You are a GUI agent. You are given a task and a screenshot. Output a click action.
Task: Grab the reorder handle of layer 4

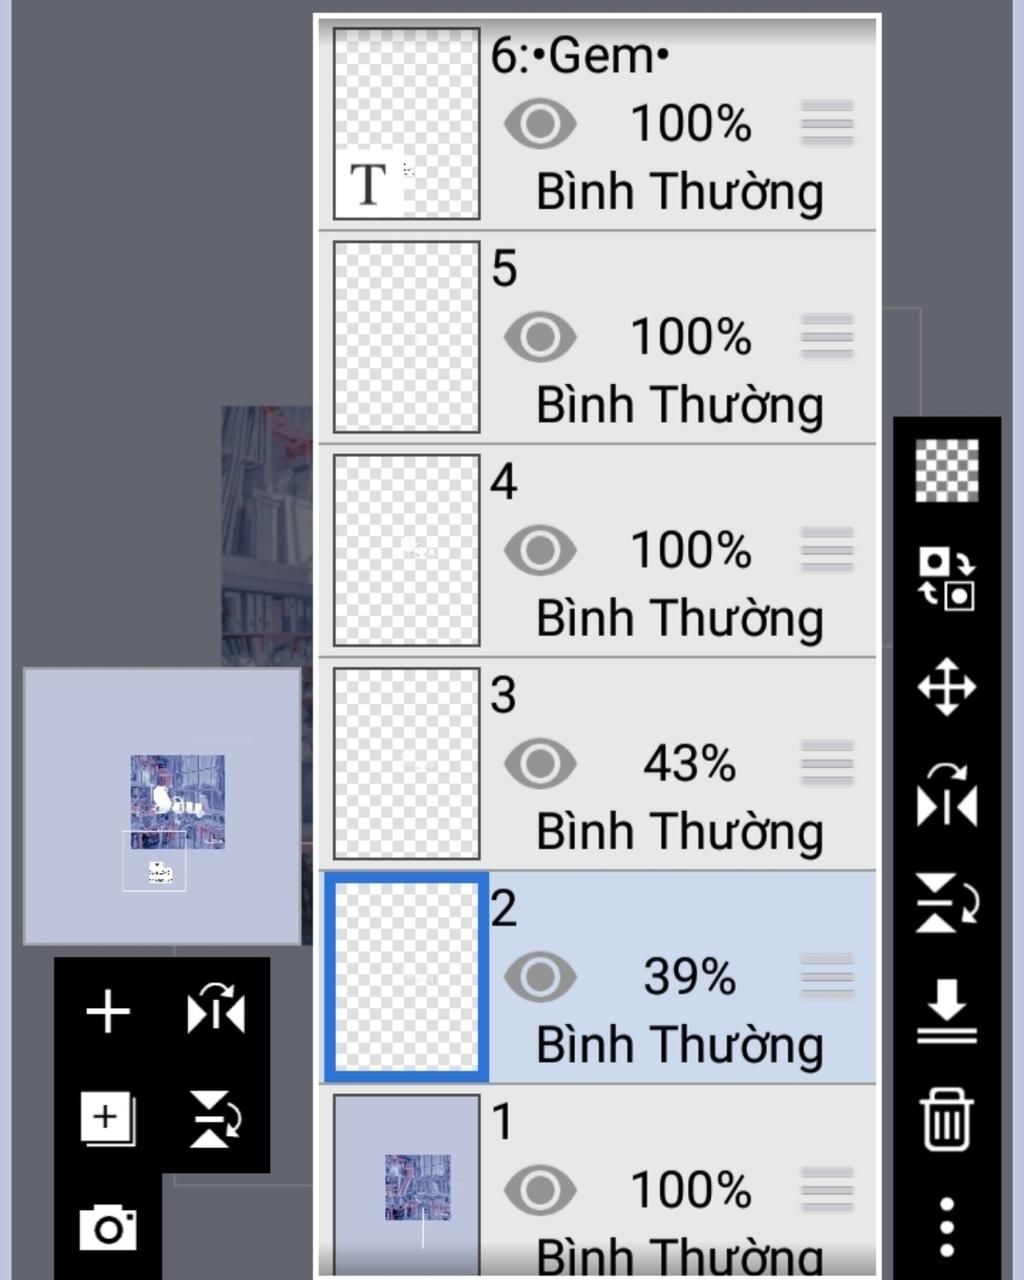(x=827, y=550)
